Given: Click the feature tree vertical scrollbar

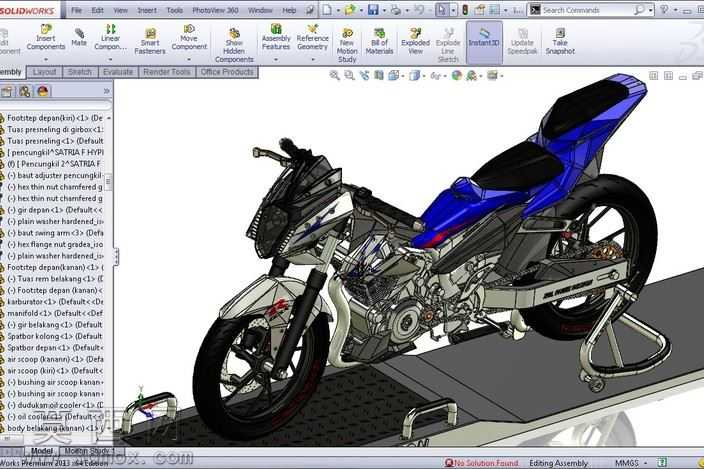Looking at the screenshot, I should point(108,182).
